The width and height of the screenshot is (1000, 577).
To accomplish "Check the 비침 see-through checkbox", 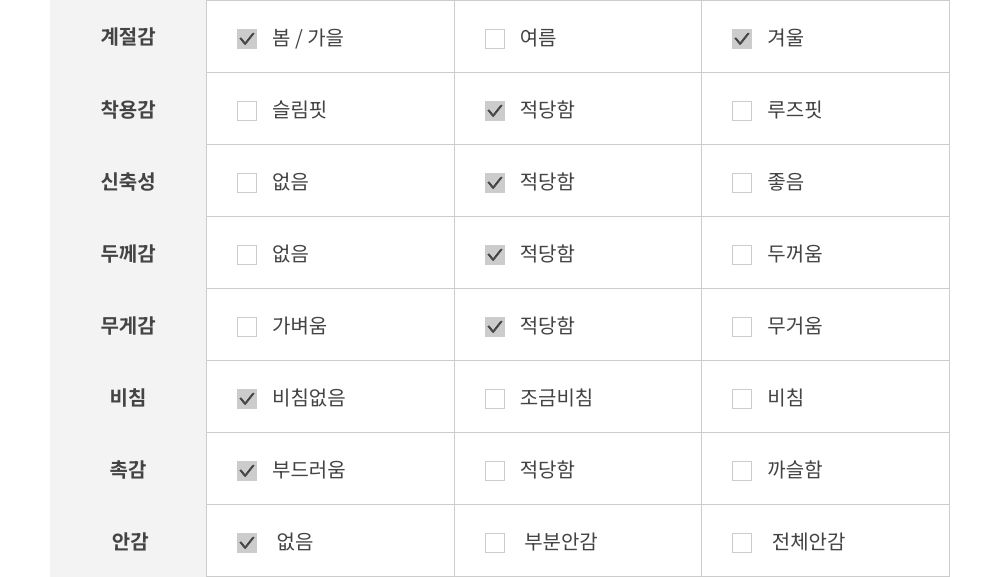I will click(742, 399).
